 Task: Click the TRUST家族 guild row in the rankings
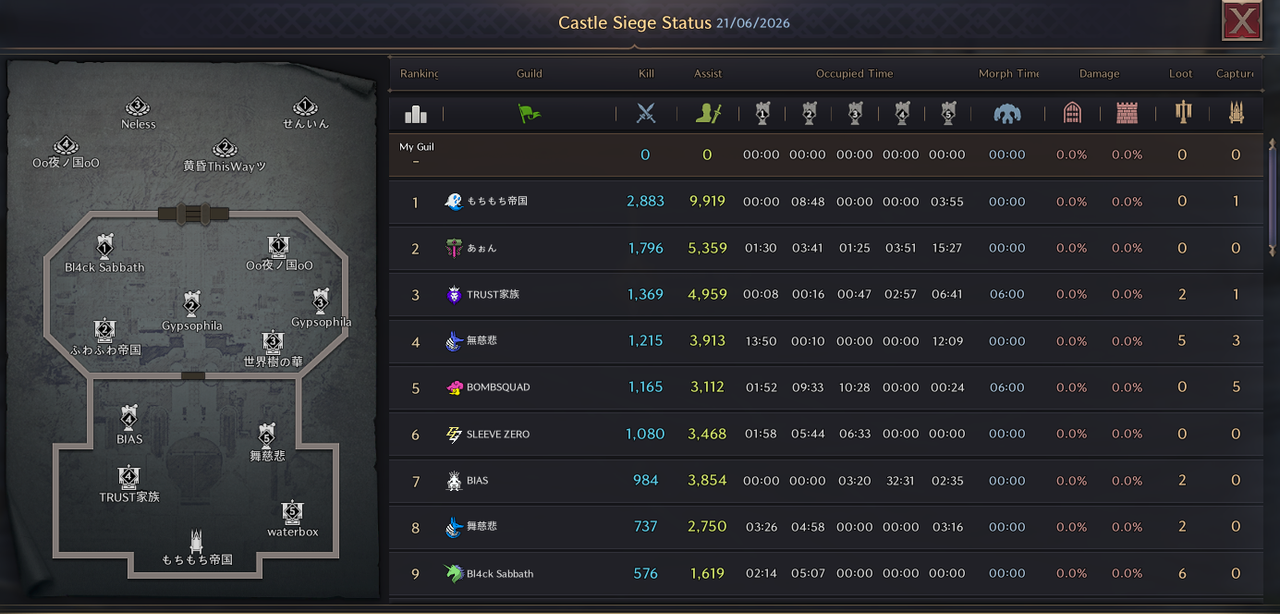(x=826, y=294)
